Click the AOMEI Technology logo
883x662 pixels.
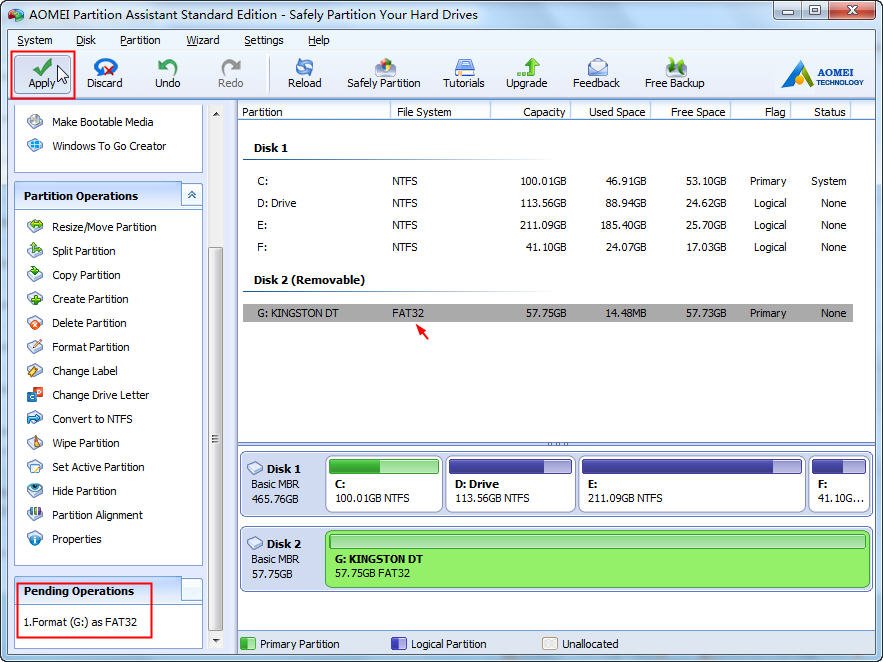click(822, 75)
